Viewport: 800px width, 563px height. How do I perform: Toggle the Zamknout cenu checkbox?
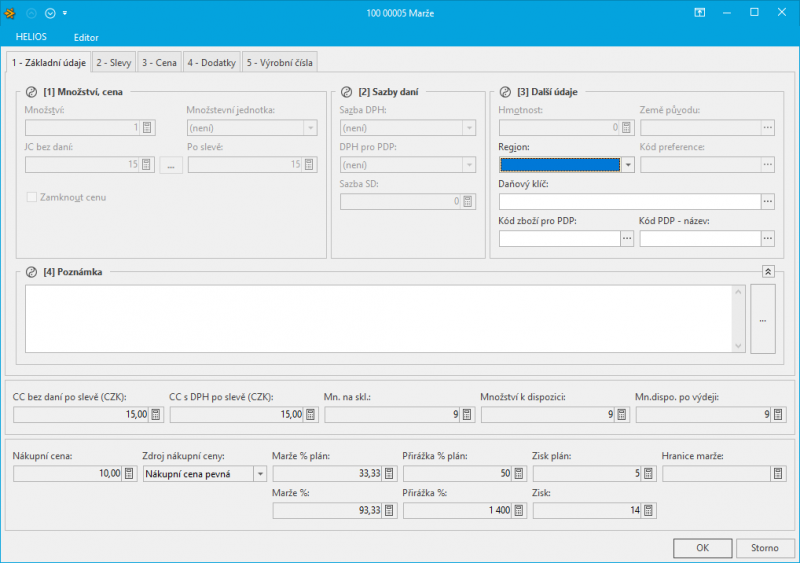pyautogui.click(x=32, y=197)
